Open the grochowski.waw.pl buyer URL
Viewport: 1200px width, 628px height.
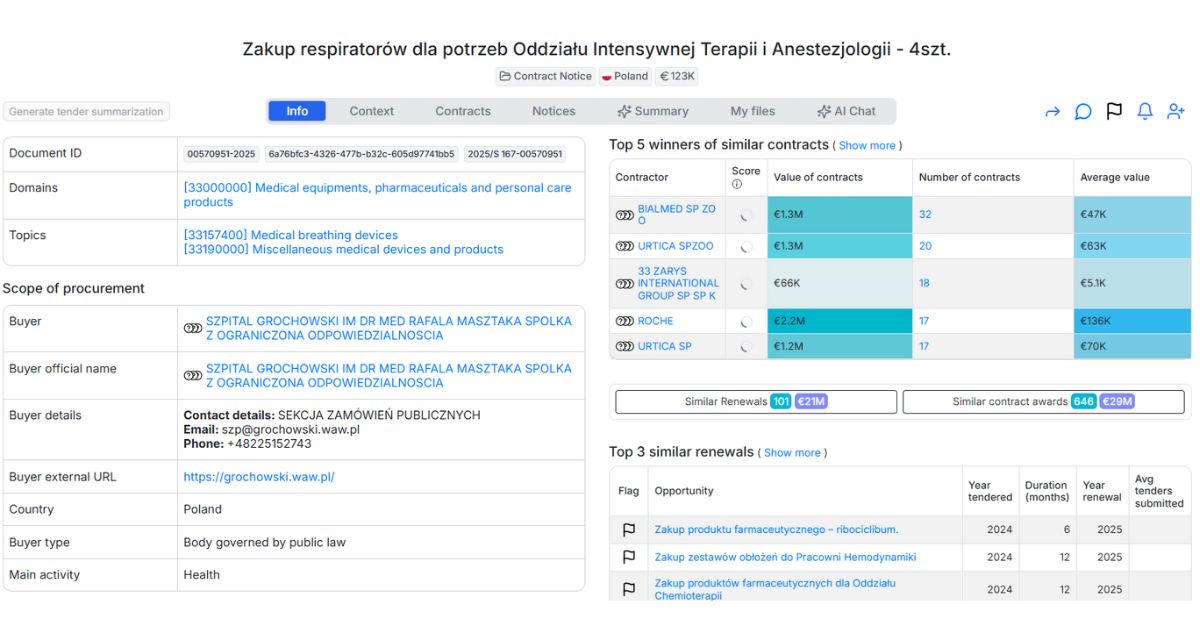click(259, 477)
